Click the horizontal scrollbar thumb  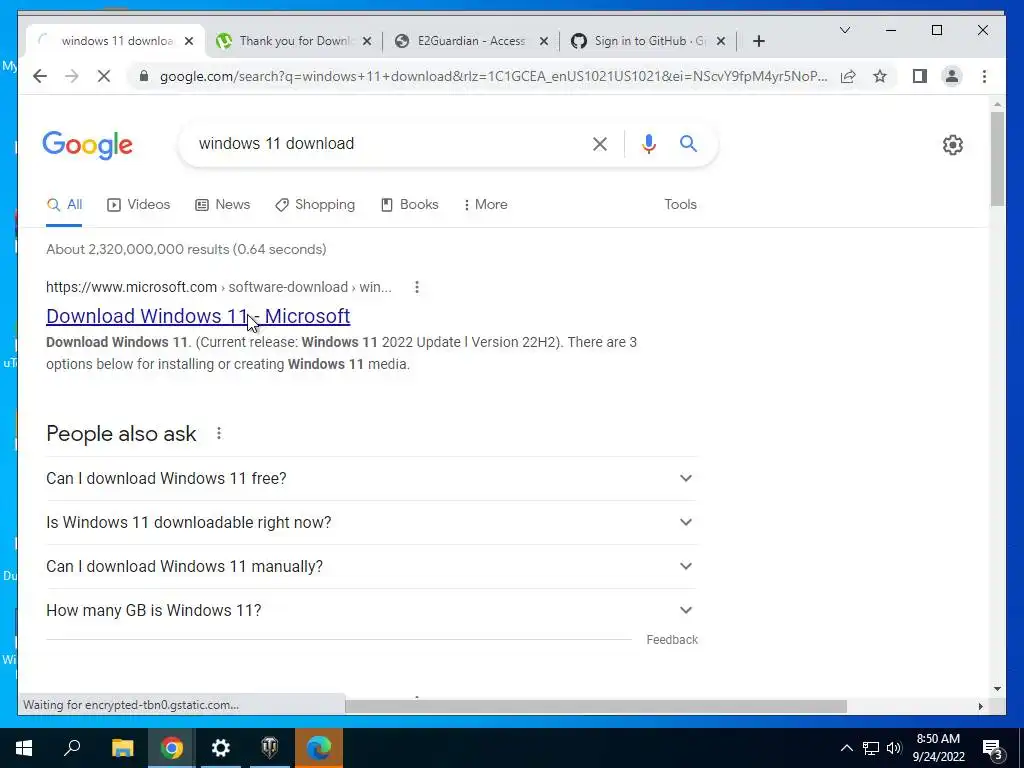click(596, 707)
